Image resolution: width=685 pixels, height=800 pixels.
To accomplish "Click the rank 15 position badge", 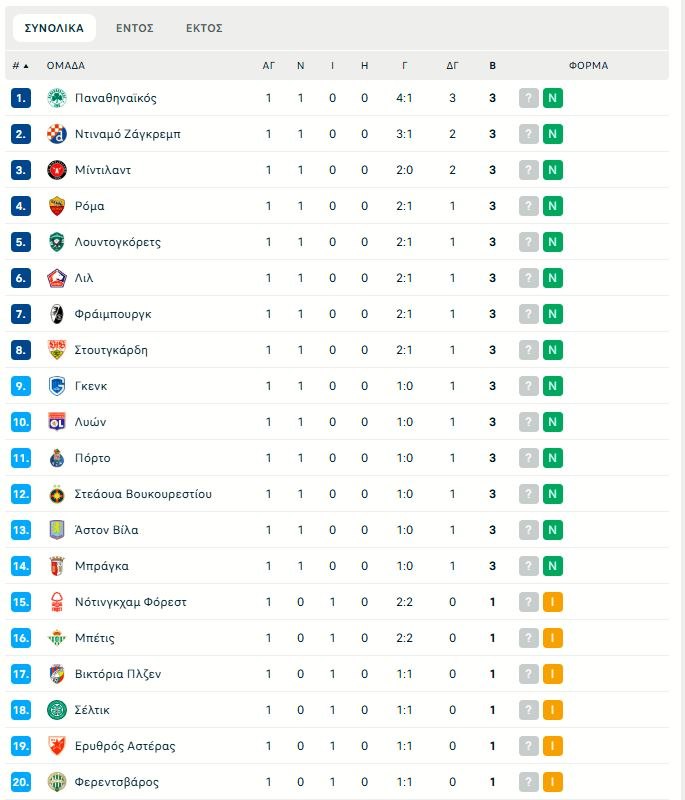I will [x=22, y=602].
